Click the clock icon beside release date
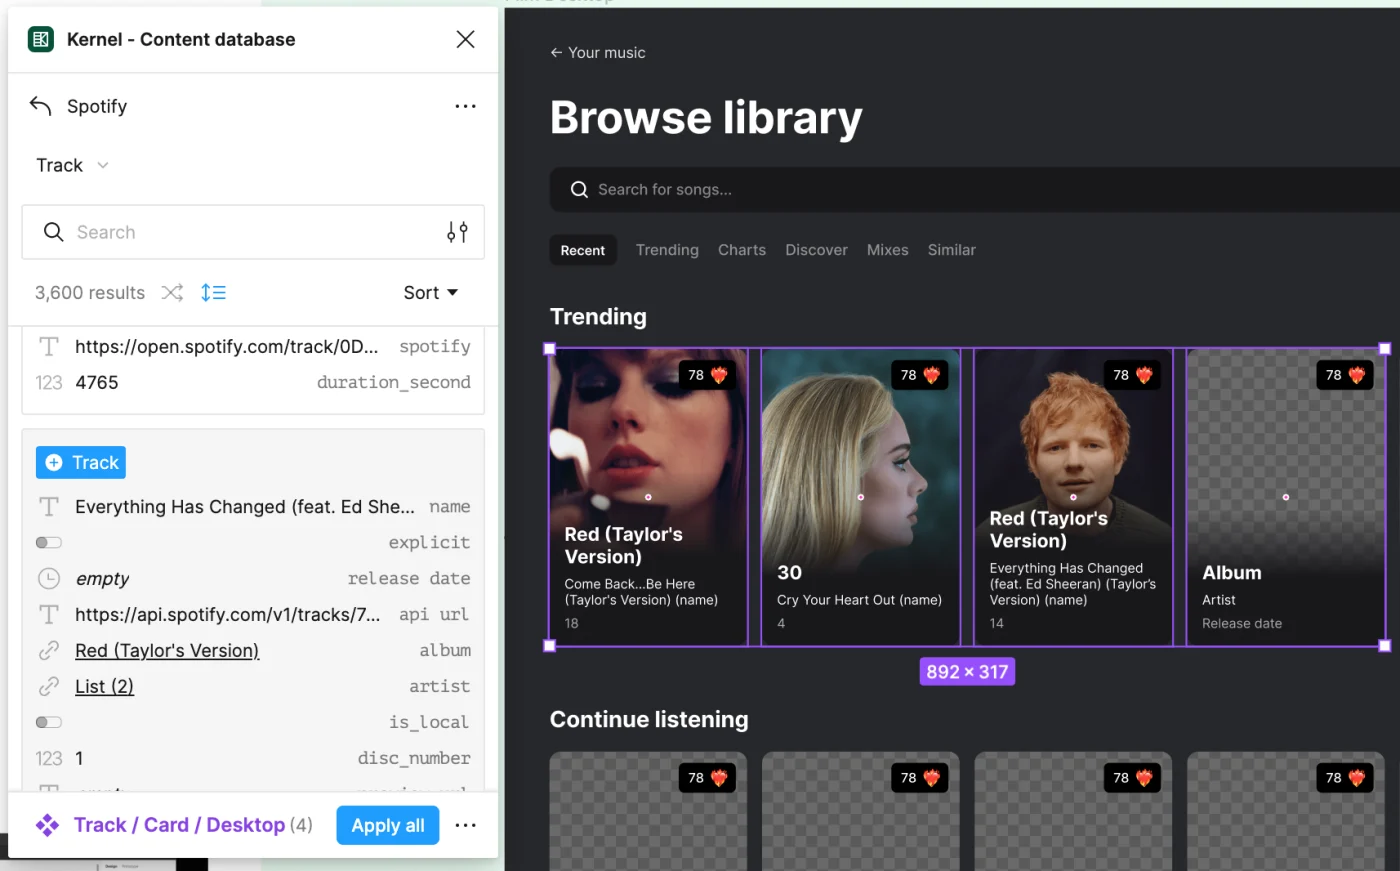This screenshot has width=1400, height=871. tap(48, 578)
